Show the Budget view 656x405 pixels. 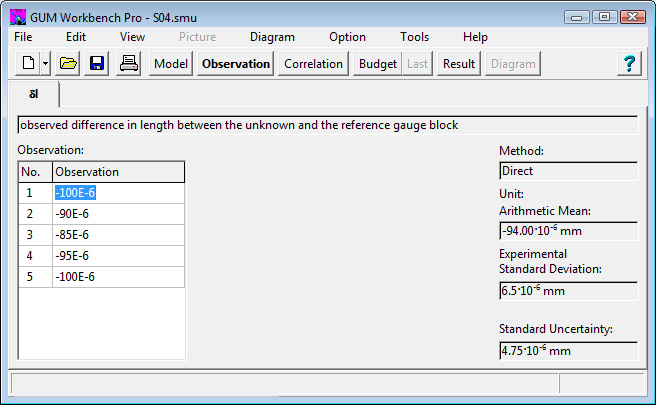point(378,64)
